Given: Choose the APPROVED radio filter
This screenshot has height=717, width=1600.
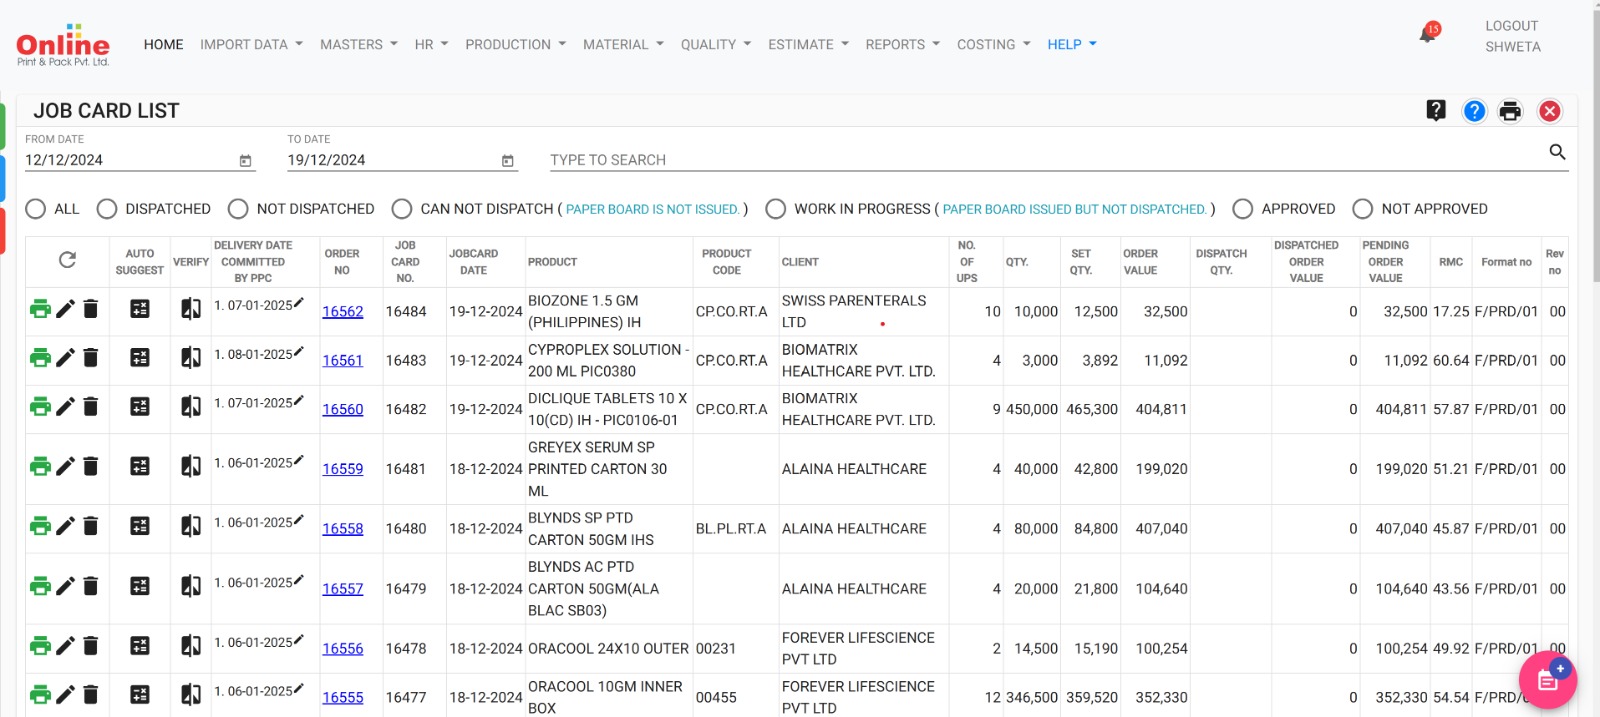Looking at the screenshot, I should tap(1243, 209).
